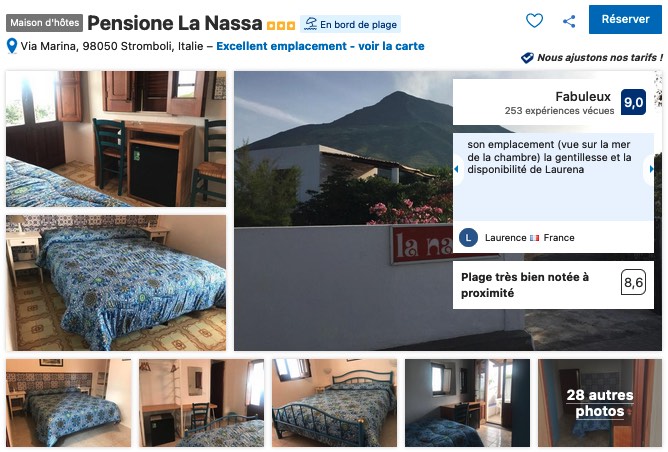The height and width of the screenshot is (452, 668).
Task: Click Laurence's reviewer avatar
Action: pos(468,238)
